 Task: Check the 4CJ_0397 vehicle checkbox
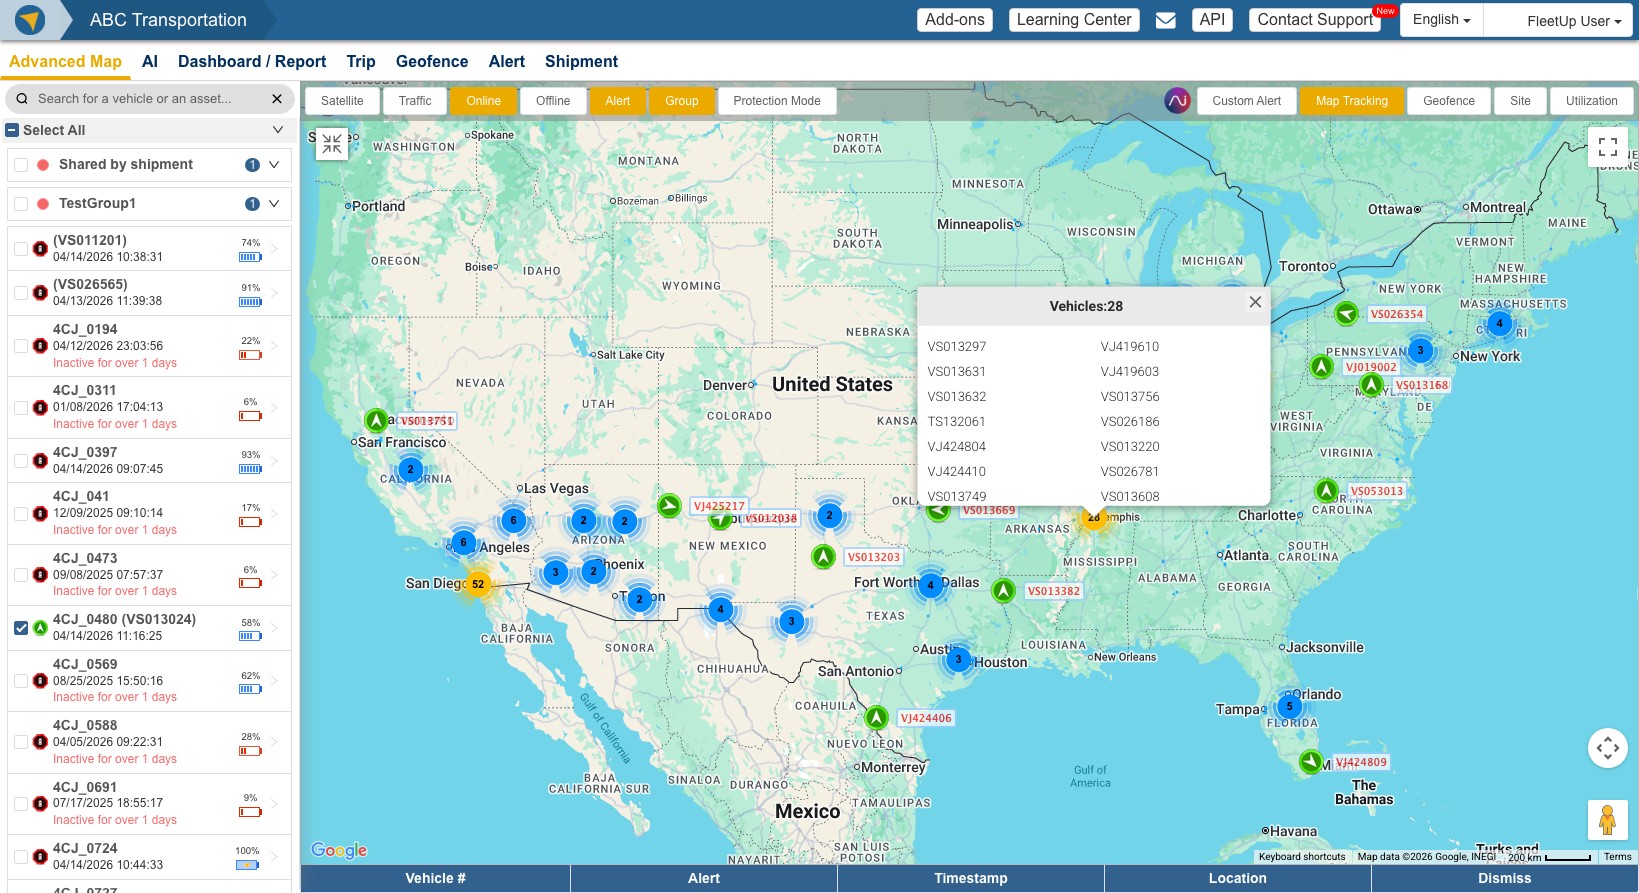tap(21, 460)
